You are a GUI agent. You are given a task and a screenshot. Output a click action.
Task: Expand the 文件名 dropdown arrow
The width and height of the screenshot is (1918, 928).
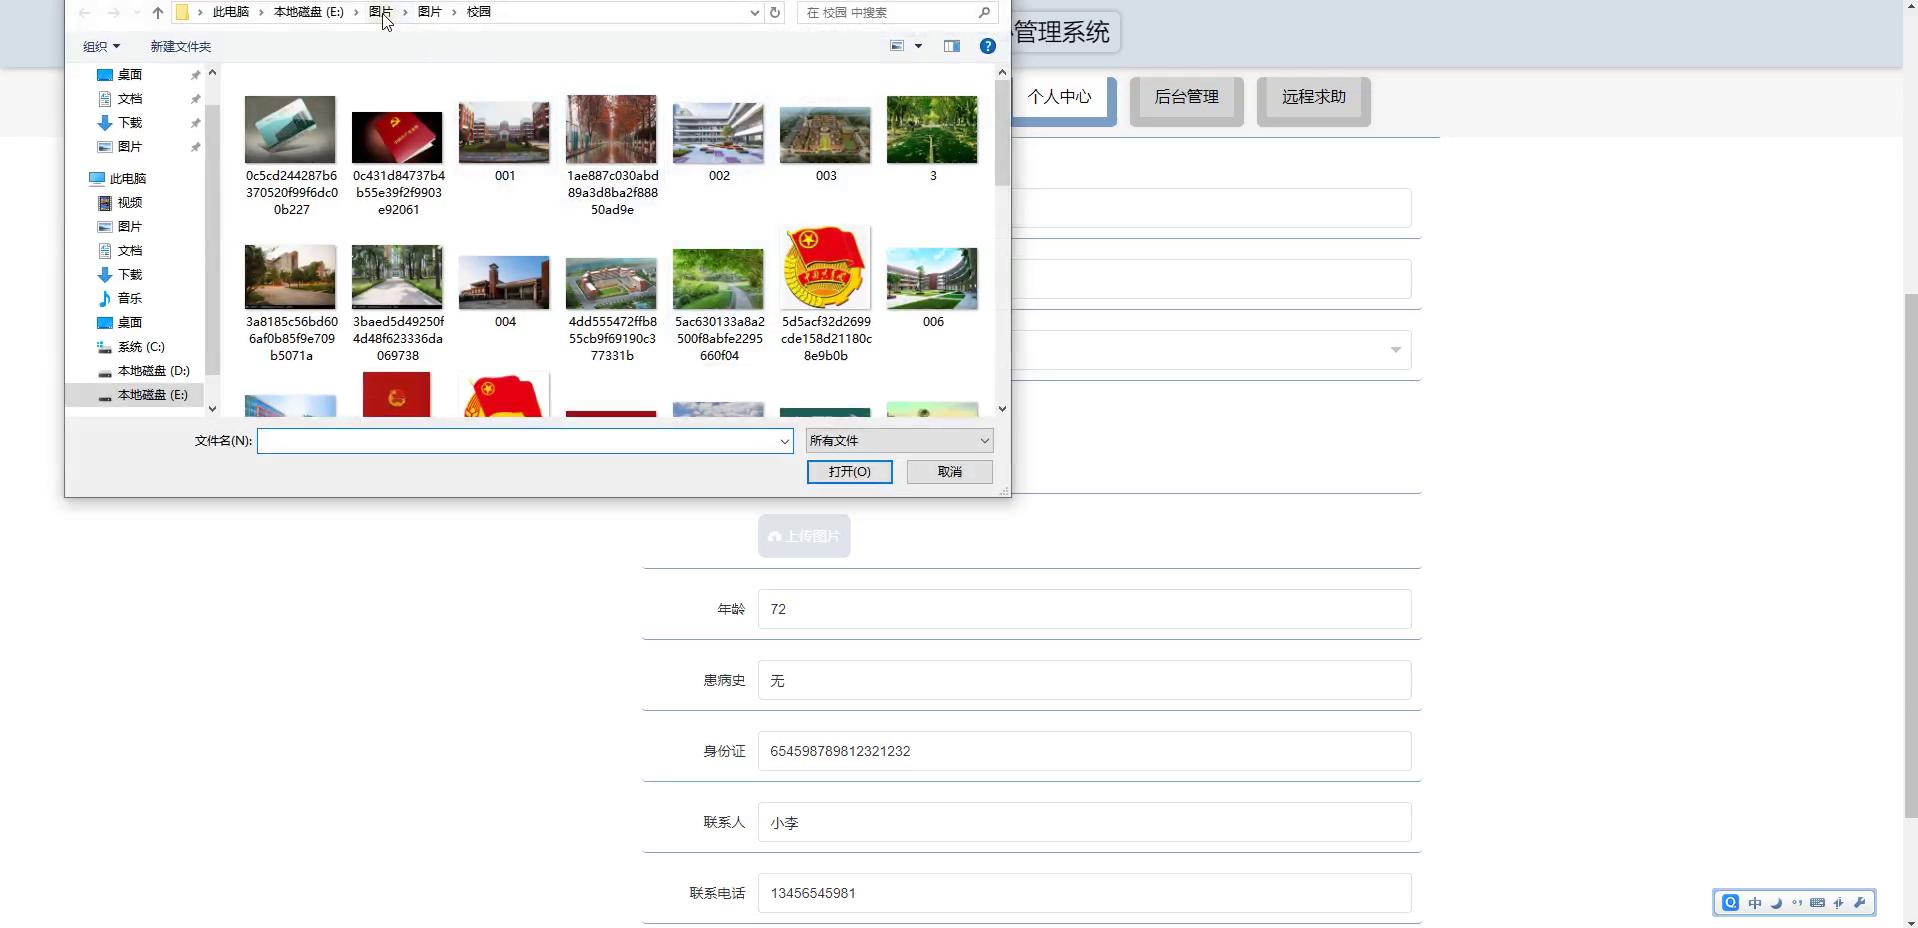click(785, 441)
